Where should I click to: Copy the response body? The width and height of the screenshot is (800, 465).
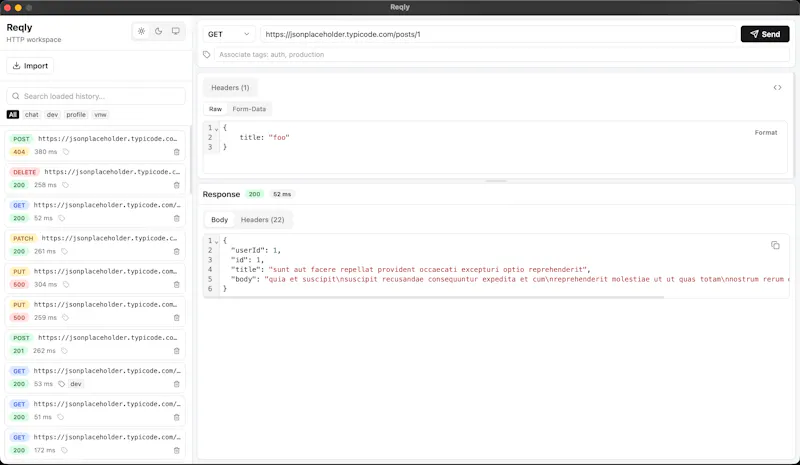775,246
